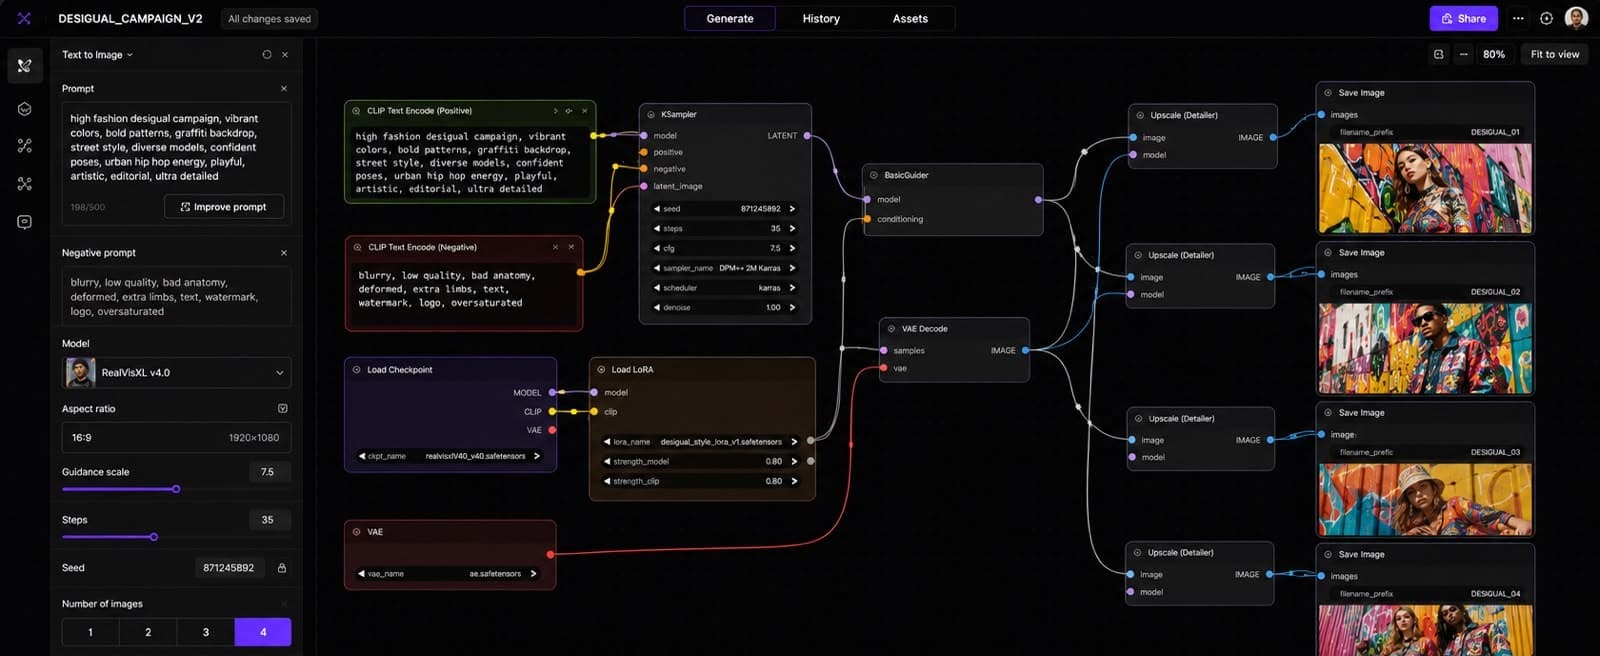Open the hexagon models icon in the sidebar
This screenshot has height=656, width=1600.
(x=25, y=109)
